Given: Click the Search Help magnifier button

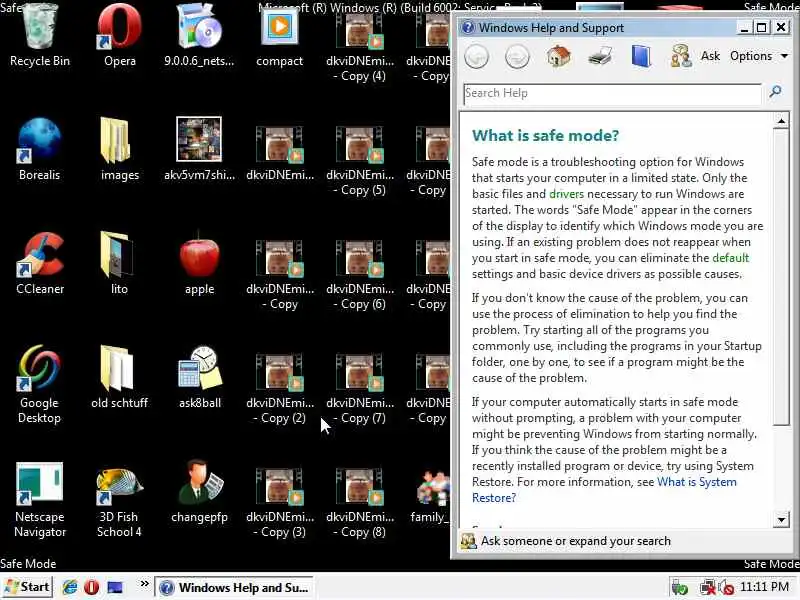Looking at the screenshot, I should coord(776,92).
